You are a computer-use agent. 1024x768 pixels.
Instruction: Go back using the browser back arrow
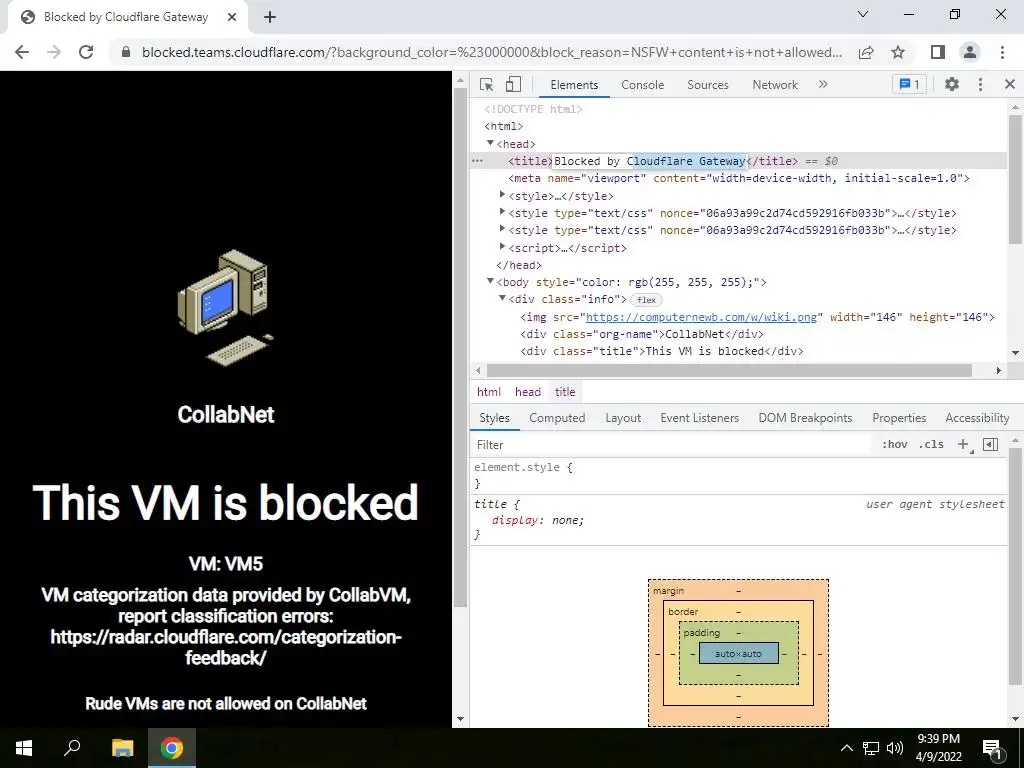click(x=22, y=52)
